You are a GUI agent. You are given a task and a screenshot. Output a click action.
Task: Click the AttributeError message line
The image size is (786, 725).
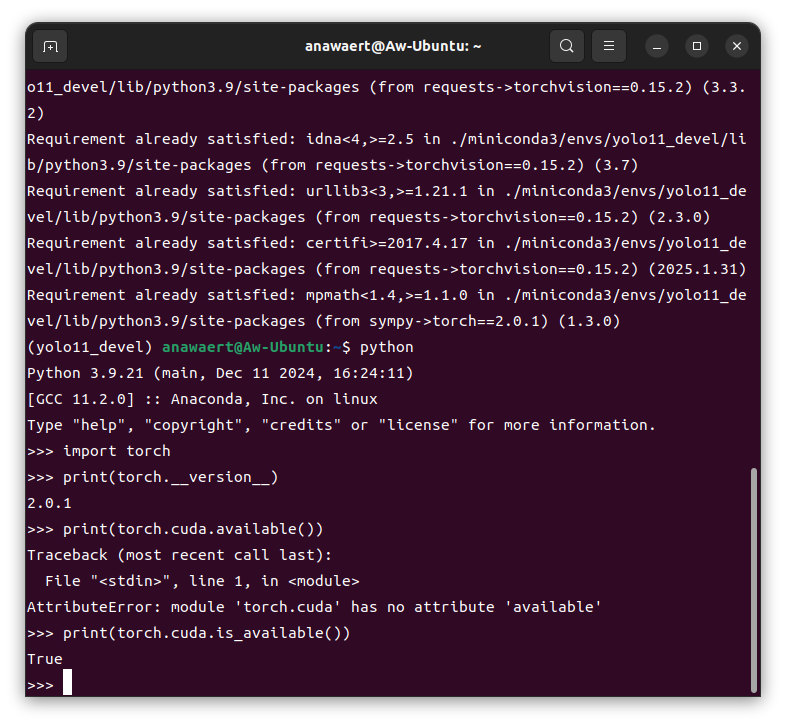(x=314, y=607)
